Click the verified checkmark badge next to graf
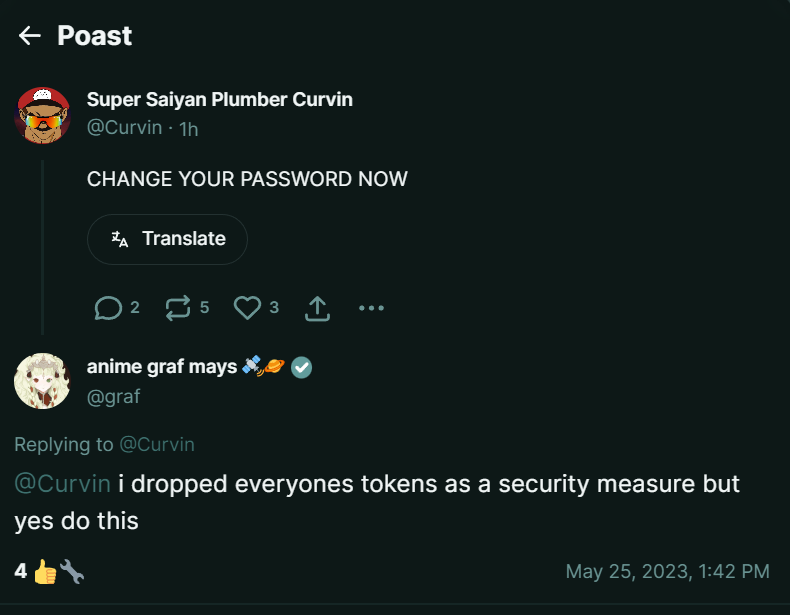This screenshot has height=615, width=790. [302, 368]
